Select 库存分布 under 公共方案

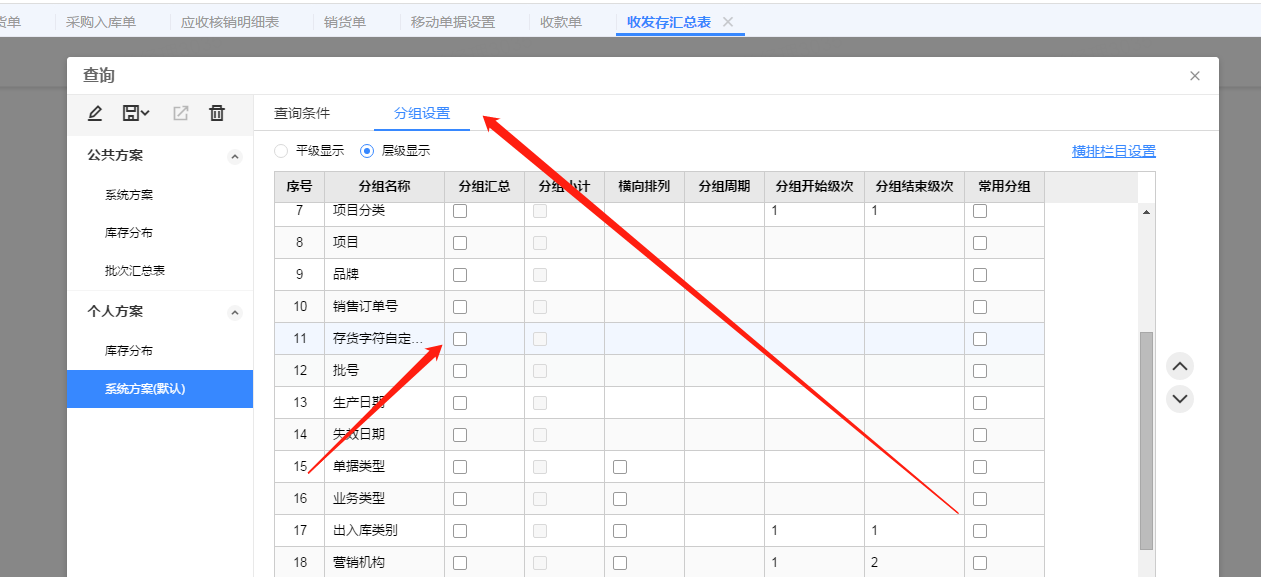pyautogui.click(x=129, y=233)
